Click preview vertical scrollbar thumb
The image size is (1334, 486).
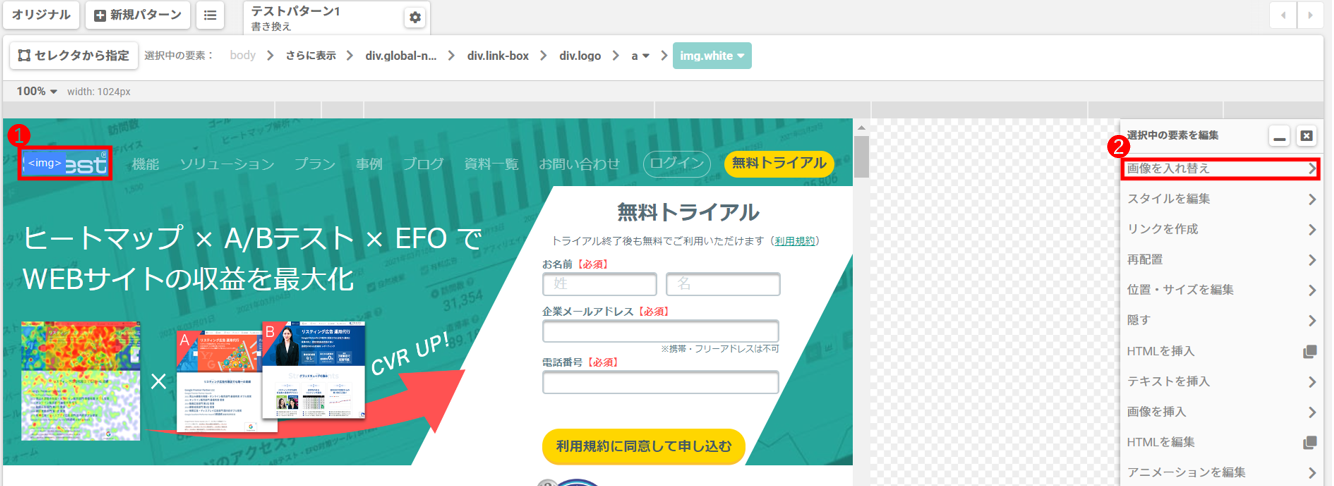tap(861, 157)
